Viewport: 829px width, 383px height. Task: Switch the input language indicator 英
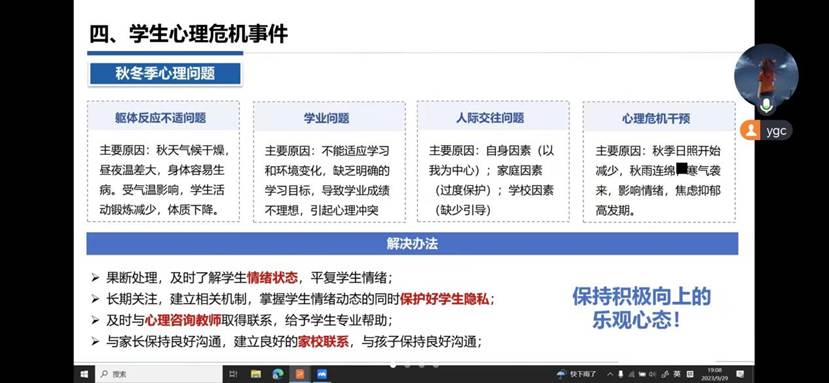[676, 374]
